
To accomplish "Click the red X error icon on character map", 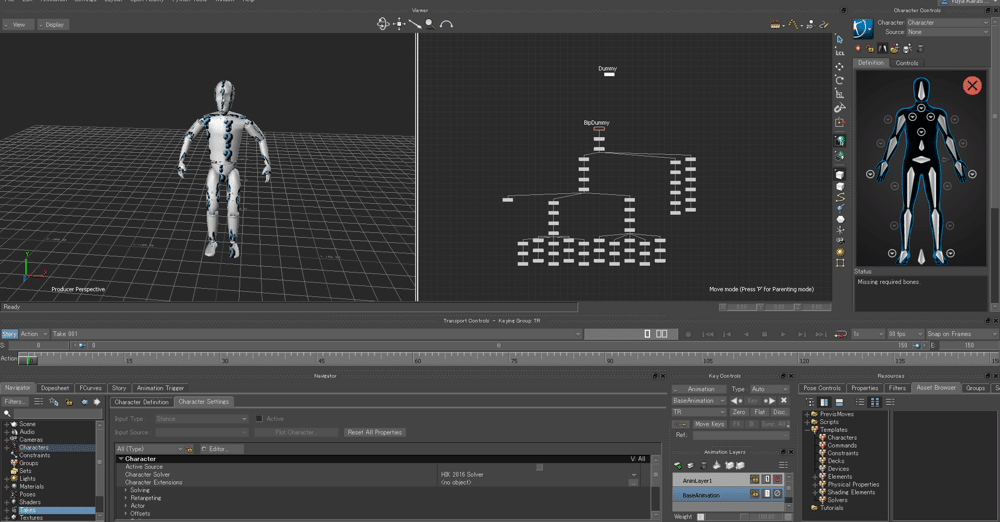I will point(972,86).
